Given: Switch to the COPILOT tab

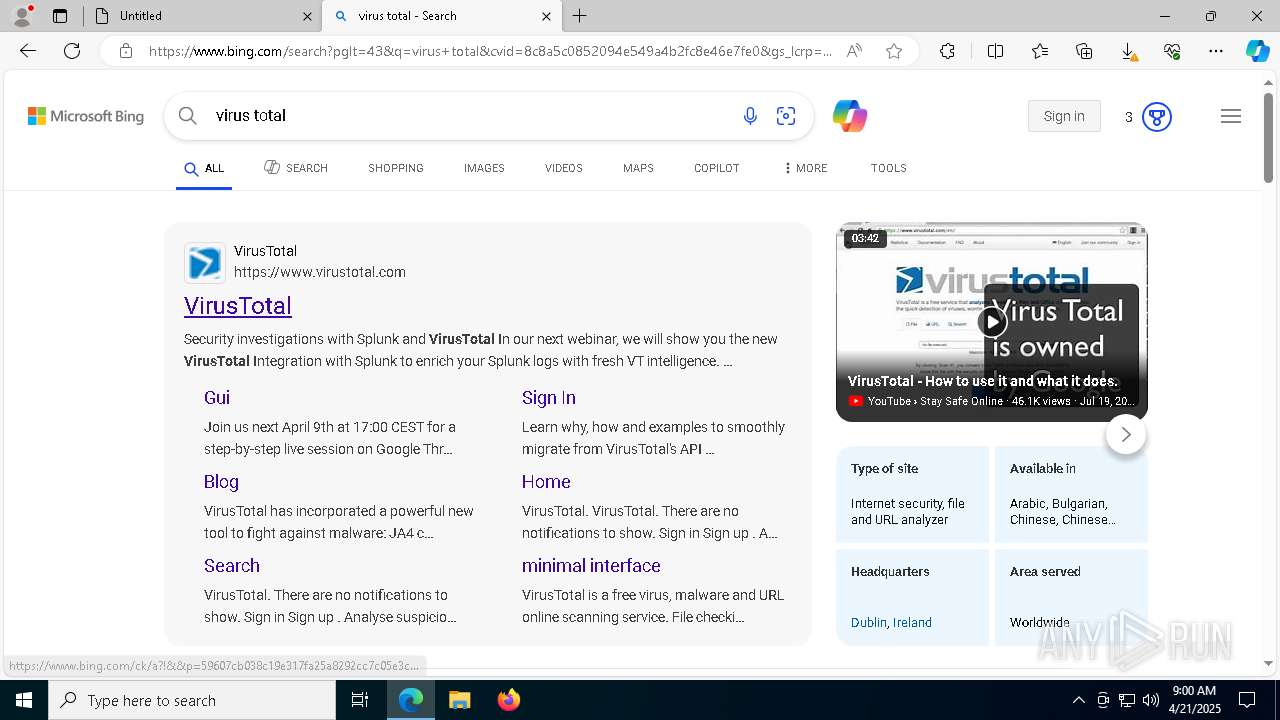Looking at the screenshot, I should click(x=717, y=168).
